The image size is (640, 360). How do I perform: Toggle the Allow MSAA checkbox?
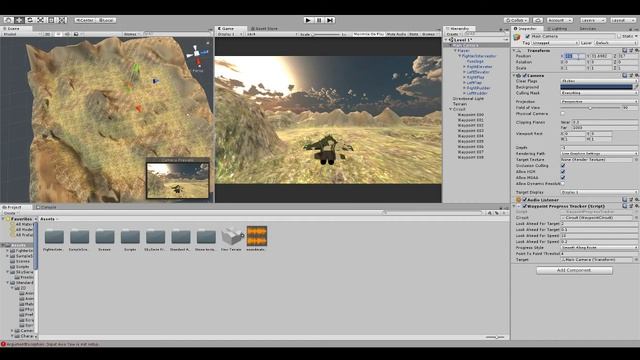(x=563, y=178)
